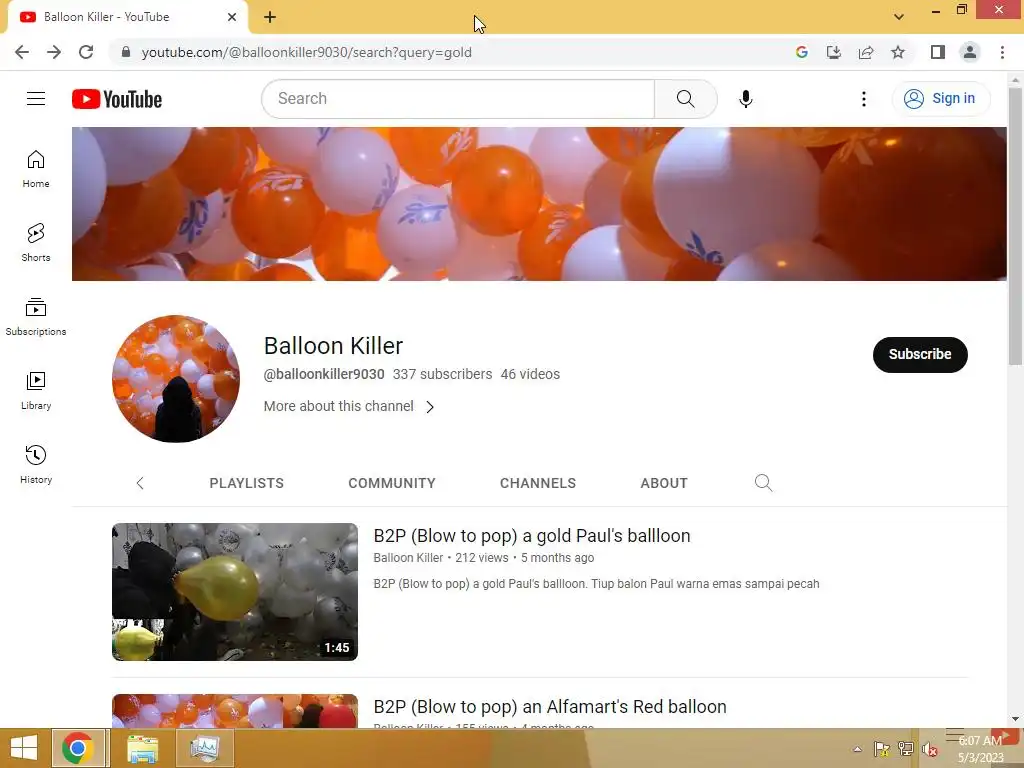
Task: Click the YouTube logo
Action: pyautogui.click(x=117, y=99)
